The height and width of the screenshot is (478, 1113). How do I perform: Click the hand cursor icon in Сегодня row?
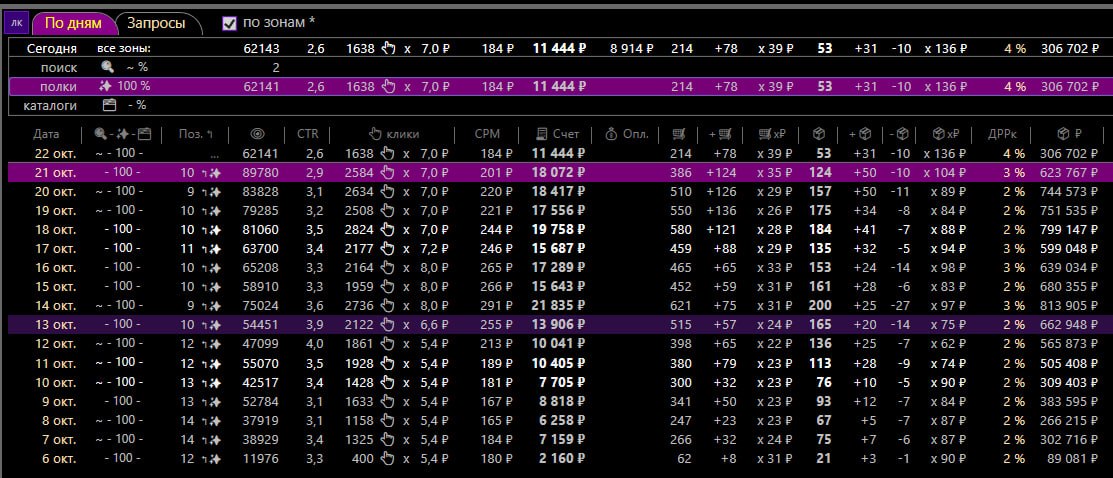coord(388,49)
